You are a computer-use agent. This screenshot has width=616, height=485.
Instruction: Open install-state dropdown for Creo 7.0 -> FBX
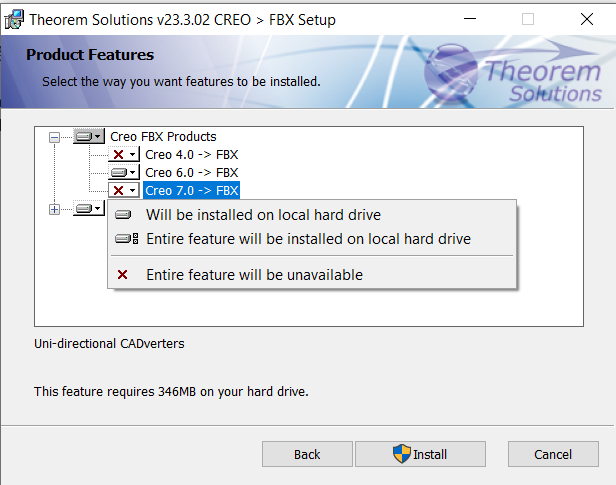124,190
